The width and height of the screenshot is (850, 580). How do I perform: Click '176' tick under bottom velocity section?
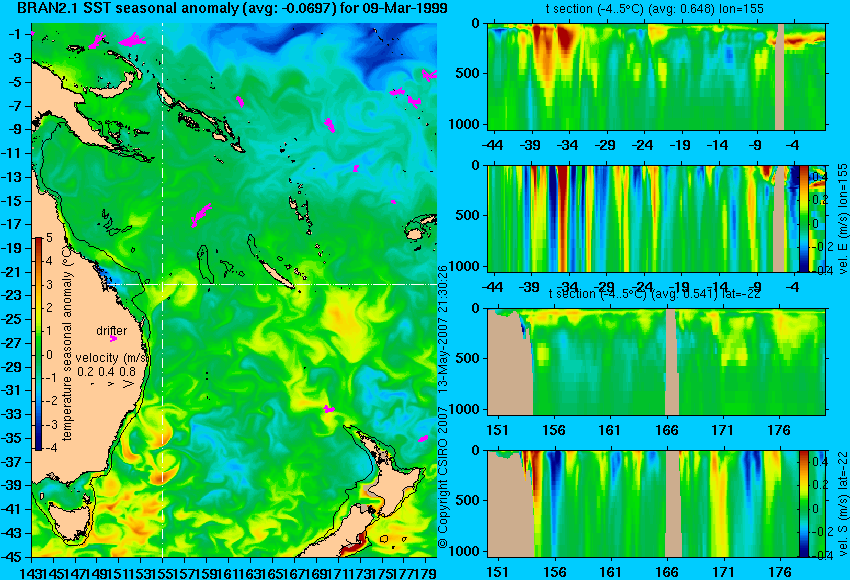tap(779, 572)
